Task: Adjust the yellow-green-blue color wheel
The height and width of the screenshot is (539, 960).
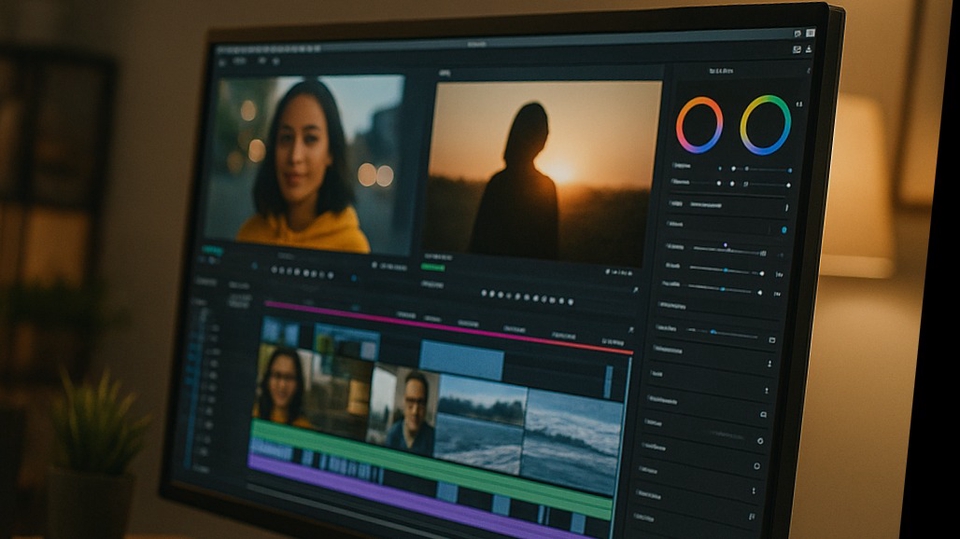Action: (765, 125)
